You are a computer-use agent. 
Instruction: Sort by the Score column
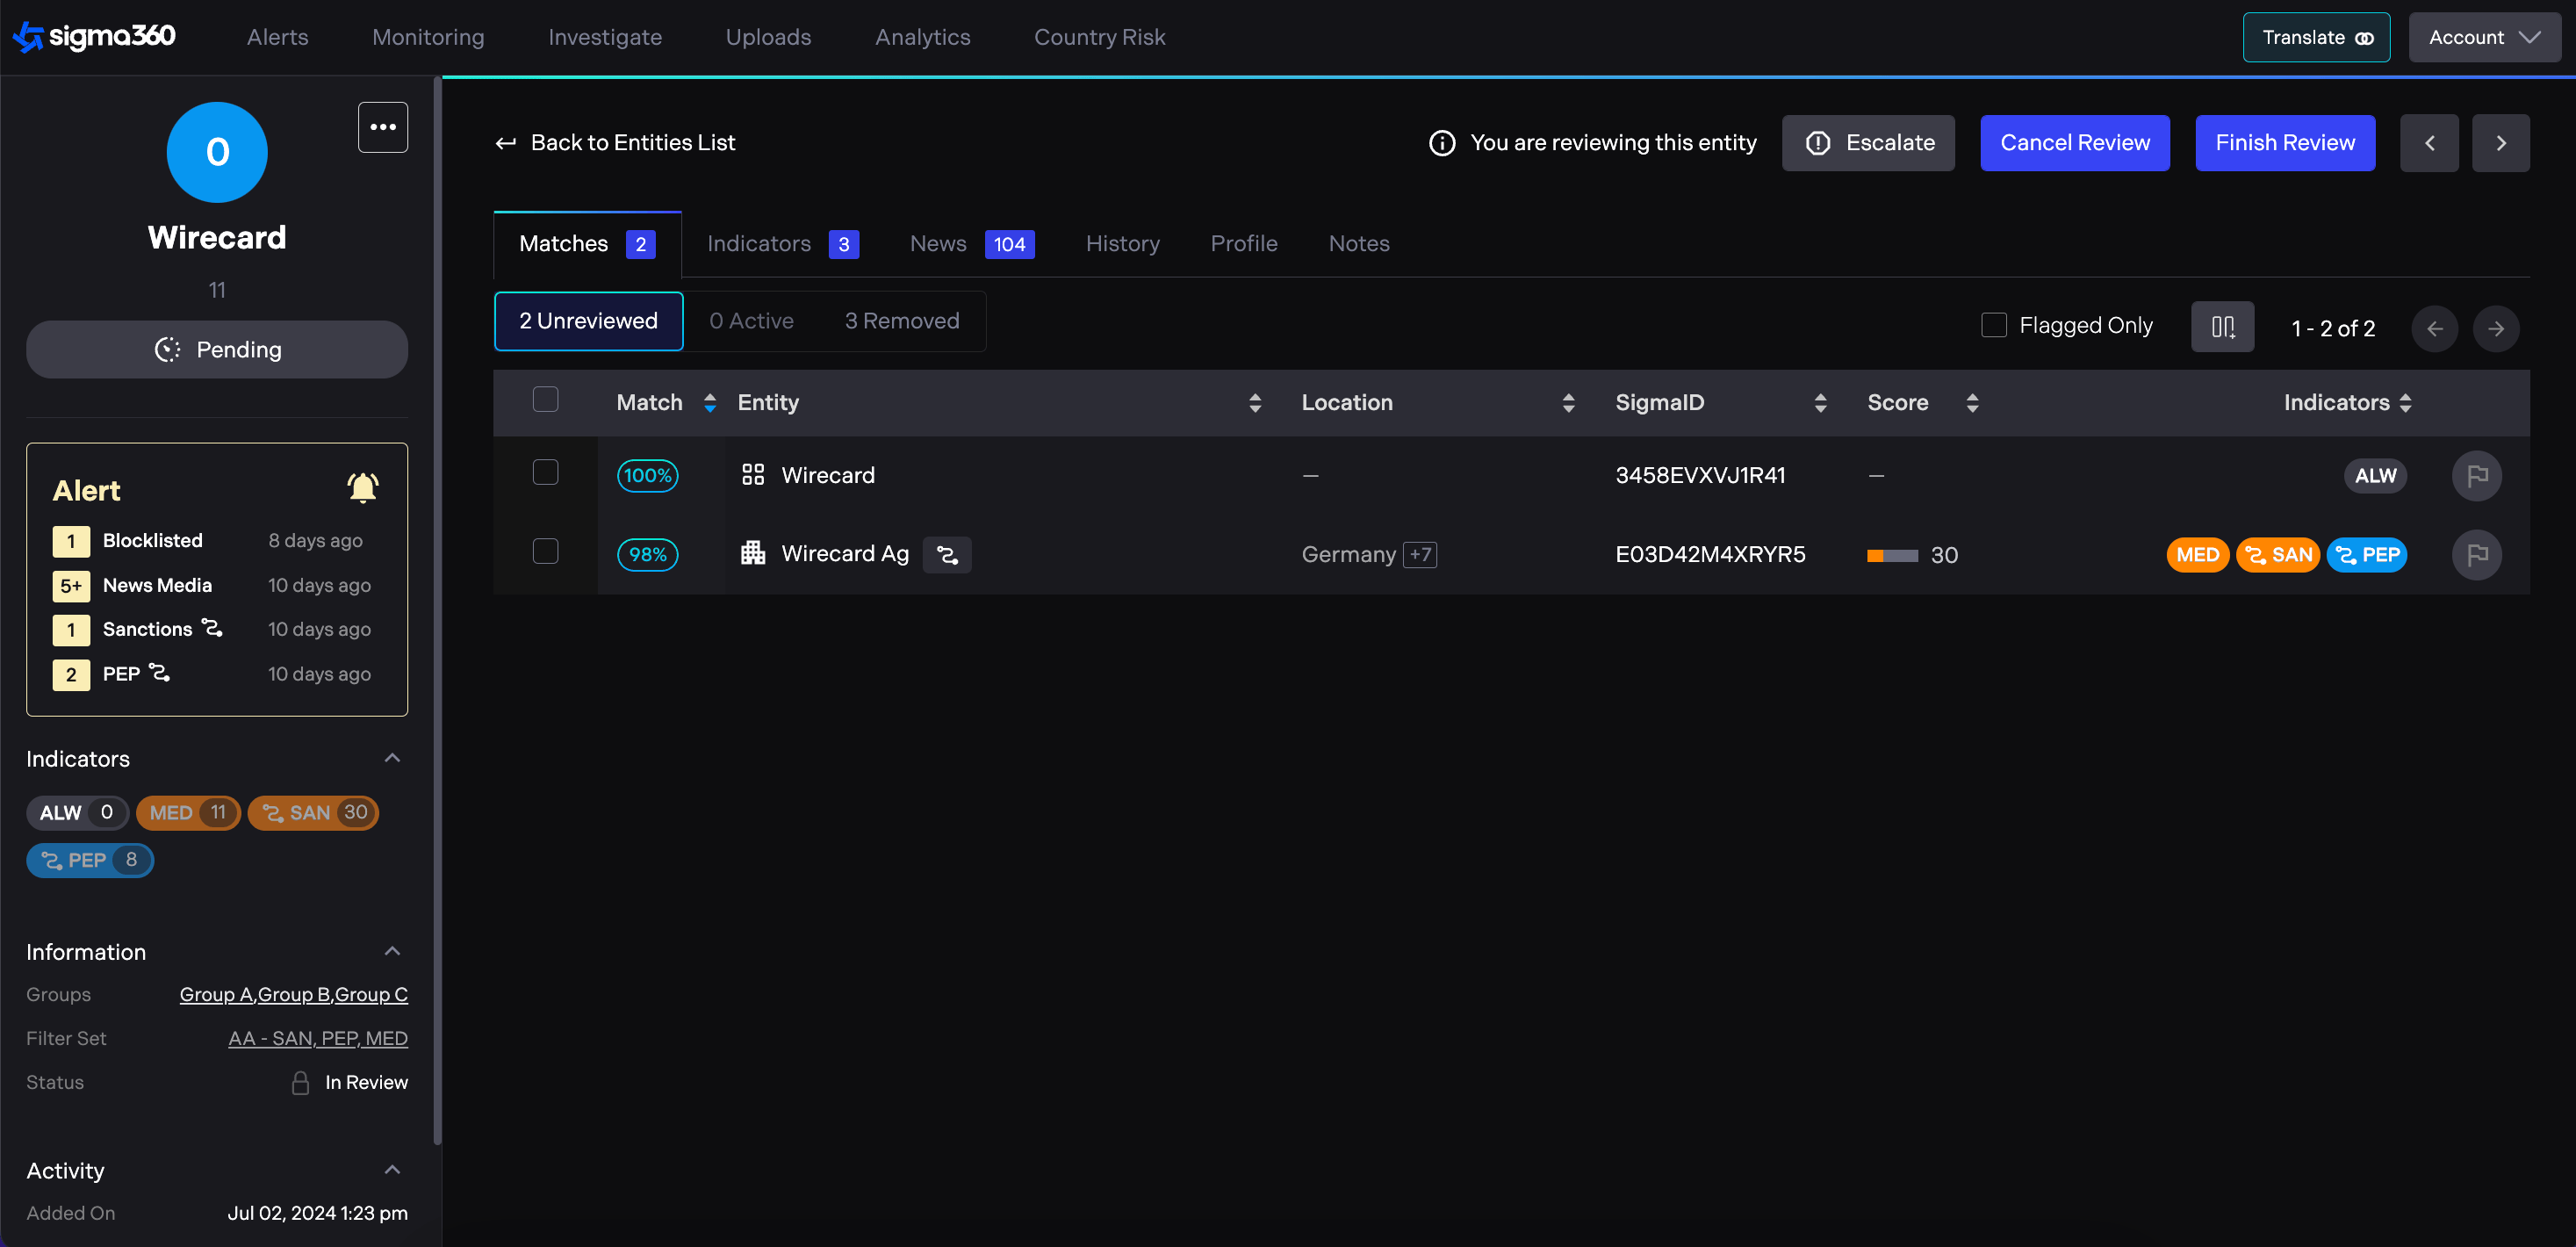1971,403
